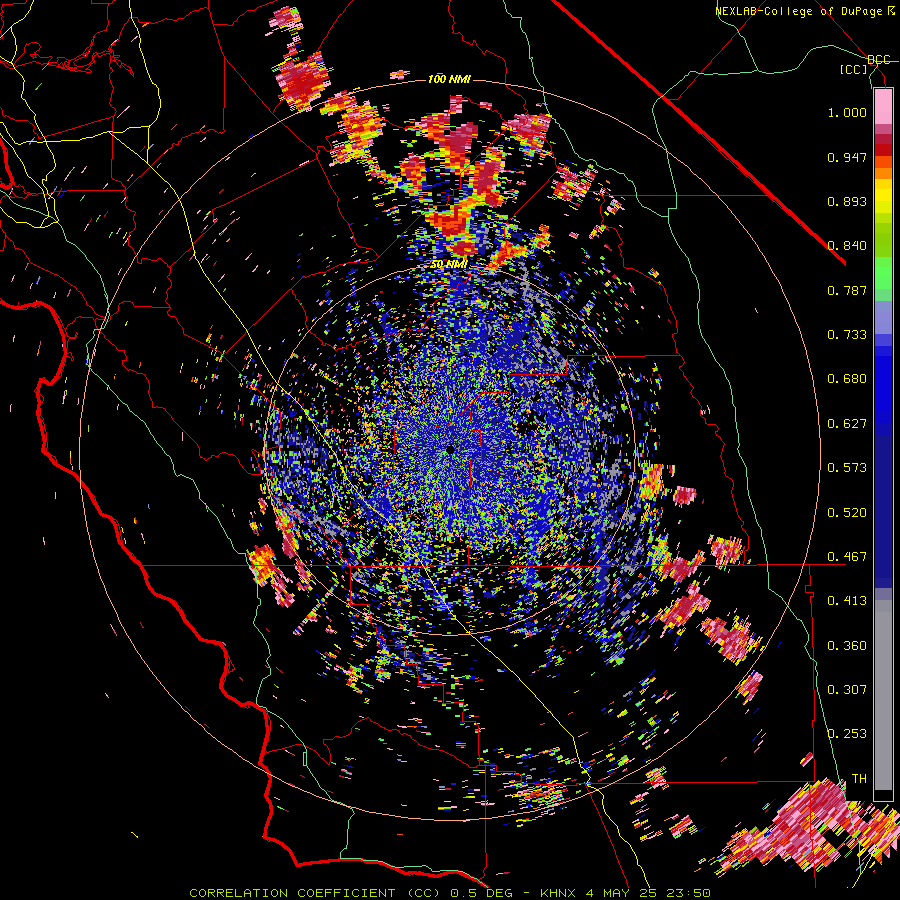
Task: Click the 0.787 color scale value
Action: tap(847, 290)
